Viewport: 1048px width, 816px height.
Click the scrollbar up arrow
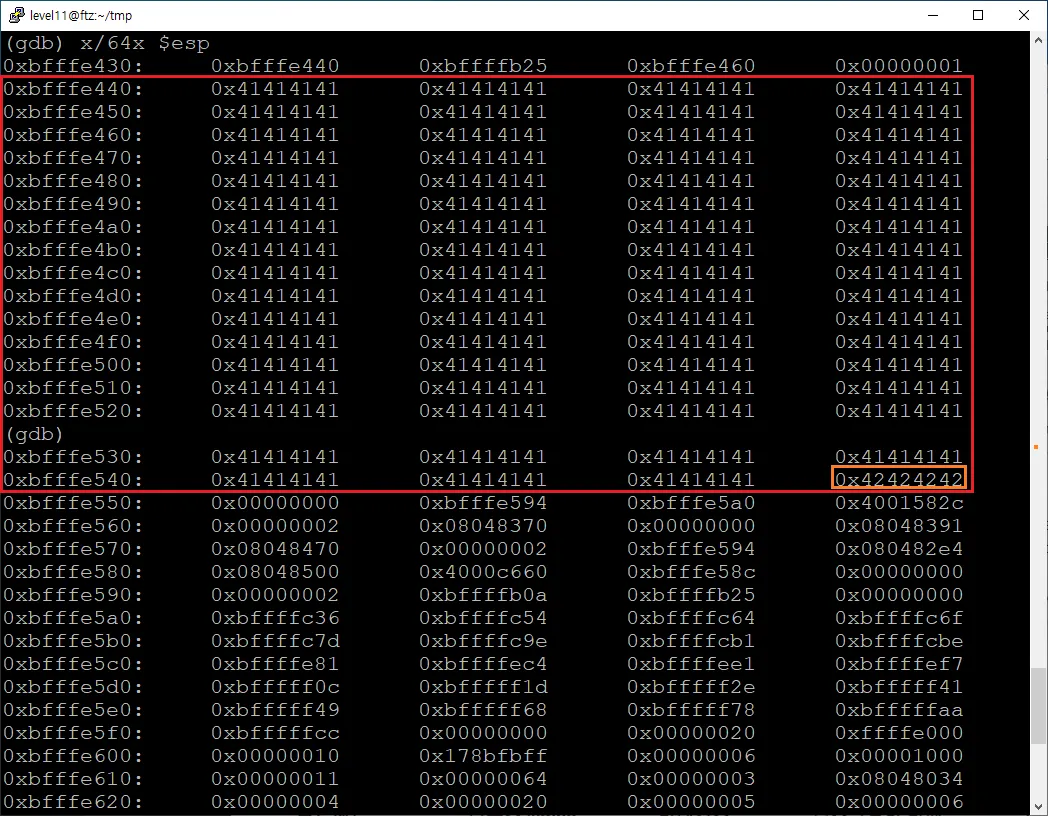[x=1039, y=40]
